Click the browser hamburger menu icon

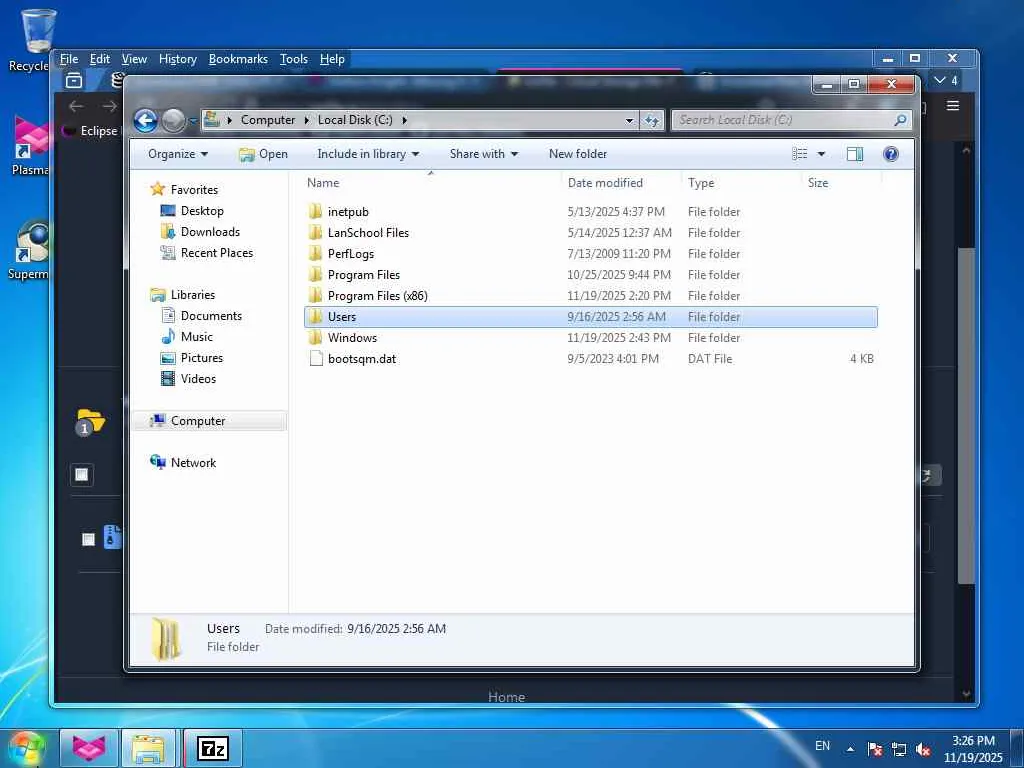(x=953, y=106)
